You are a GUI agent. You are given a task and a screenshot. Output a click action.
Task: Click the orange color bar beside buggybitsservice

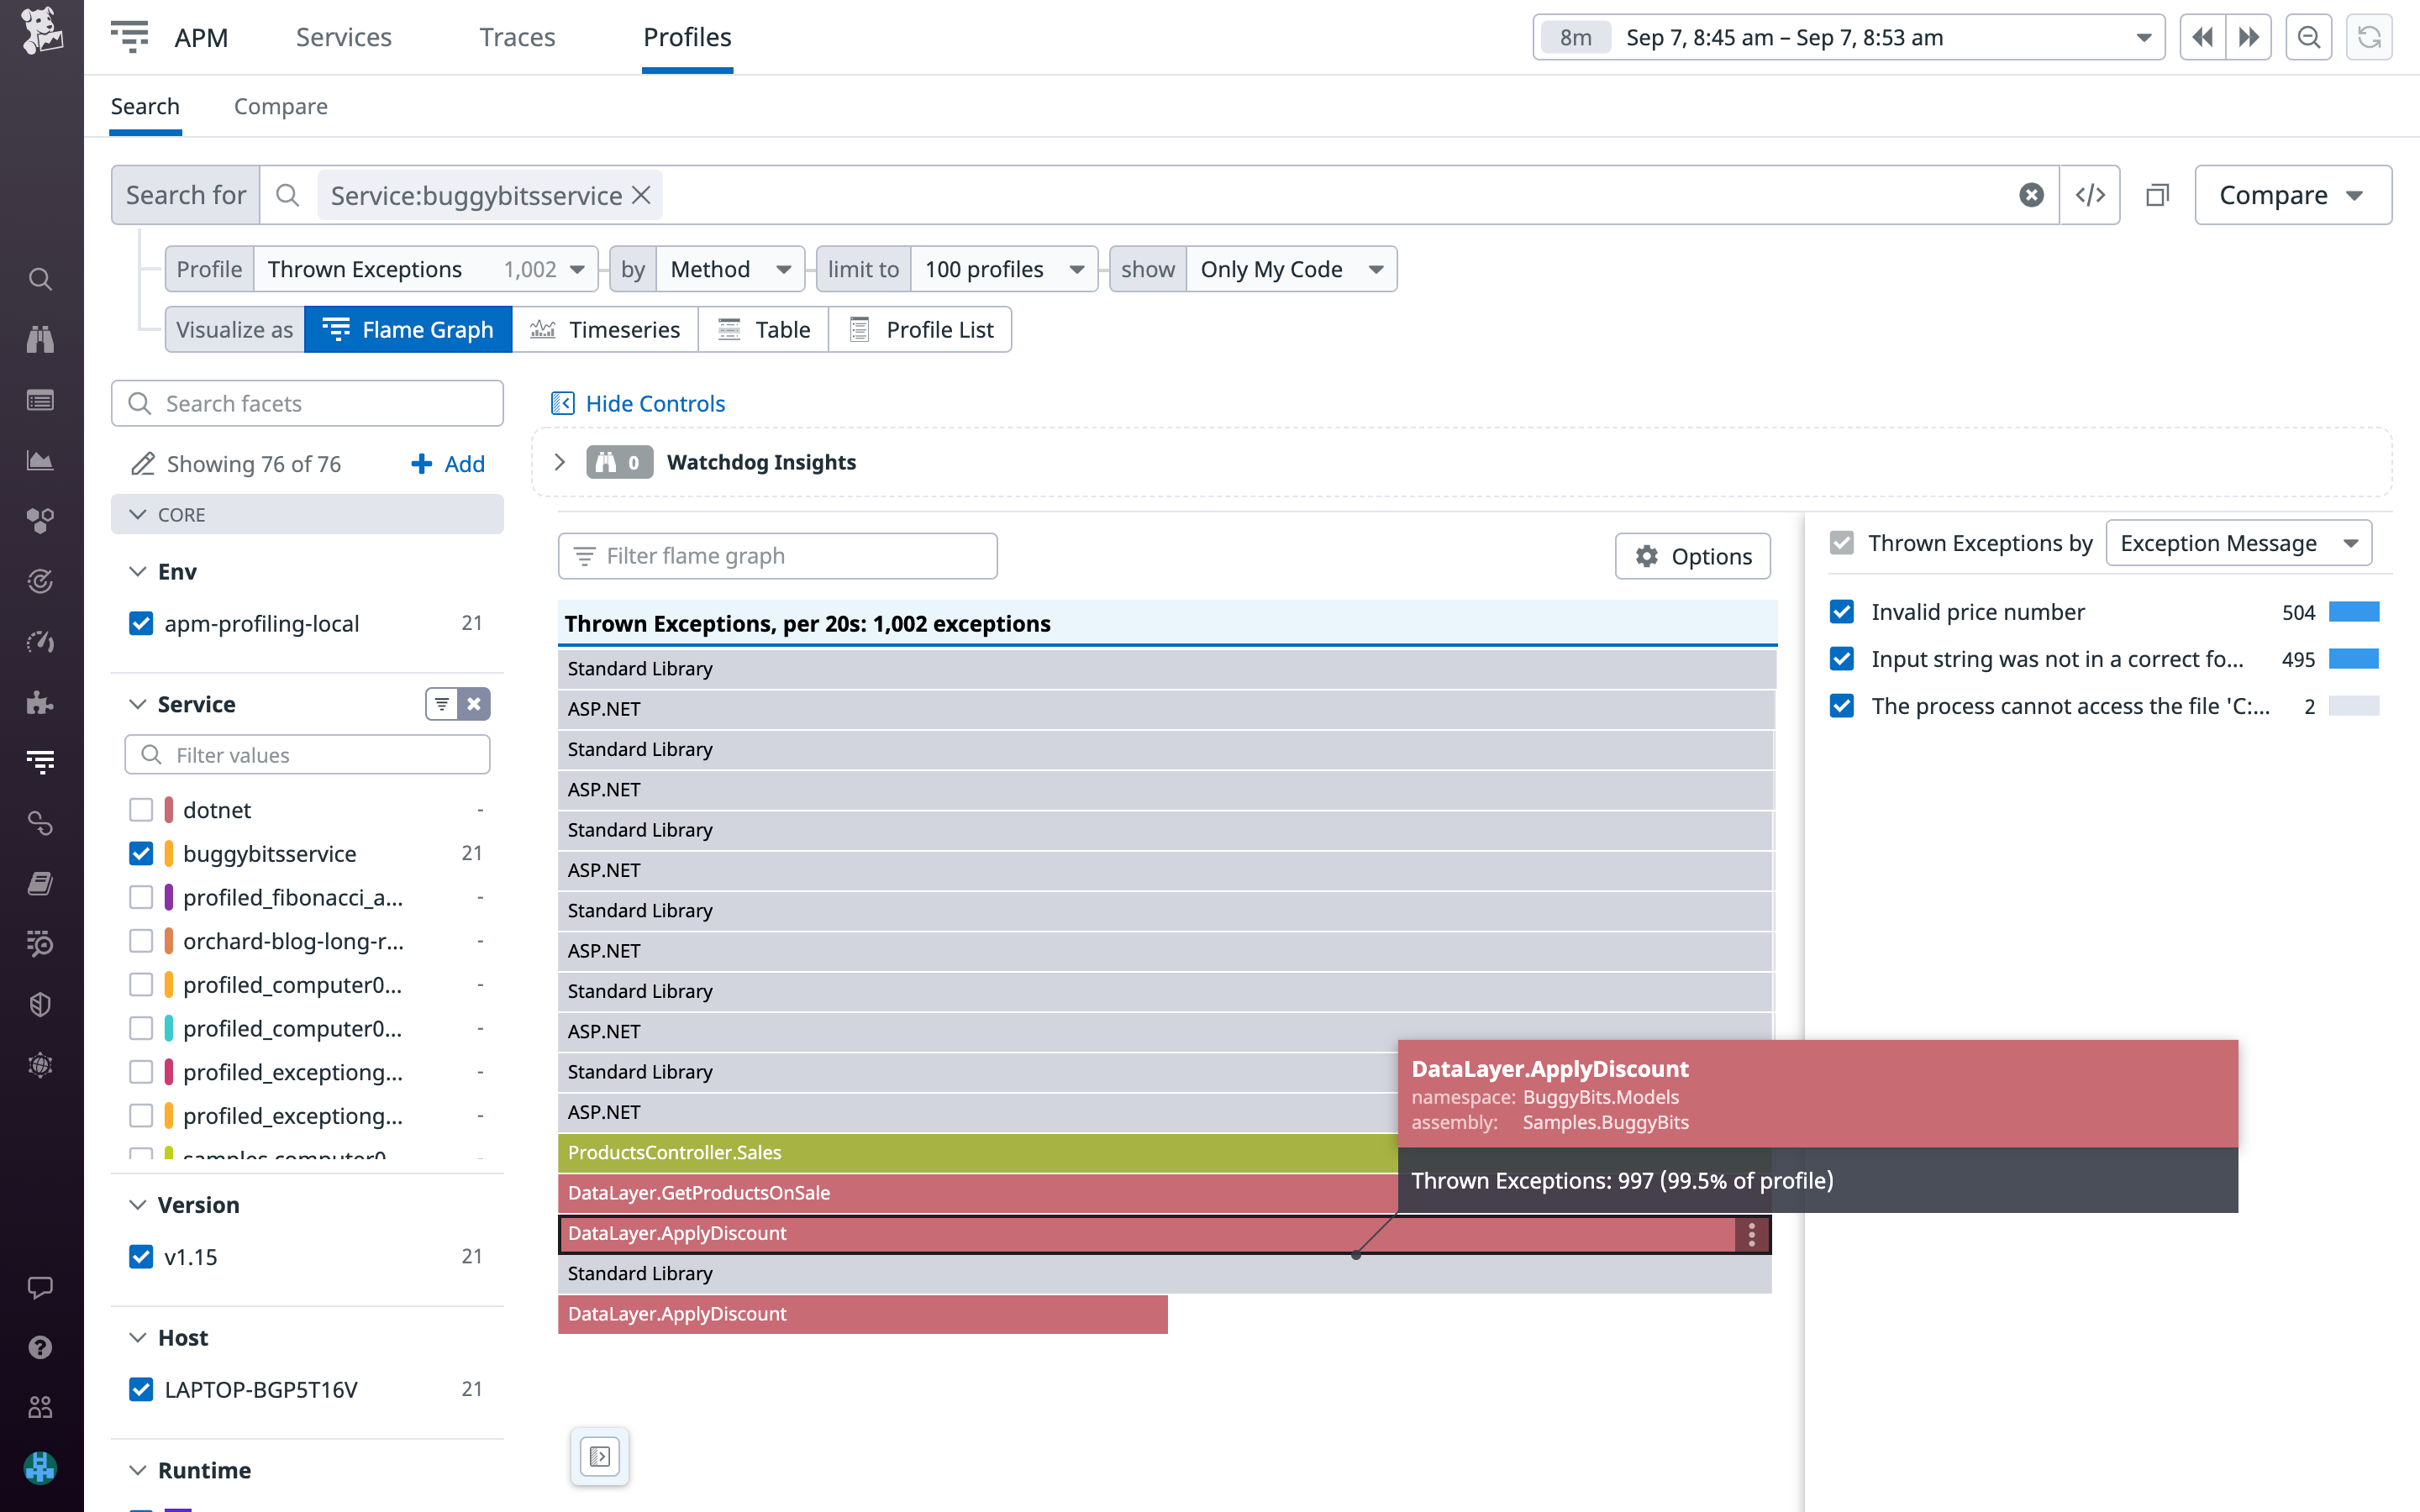170,853
